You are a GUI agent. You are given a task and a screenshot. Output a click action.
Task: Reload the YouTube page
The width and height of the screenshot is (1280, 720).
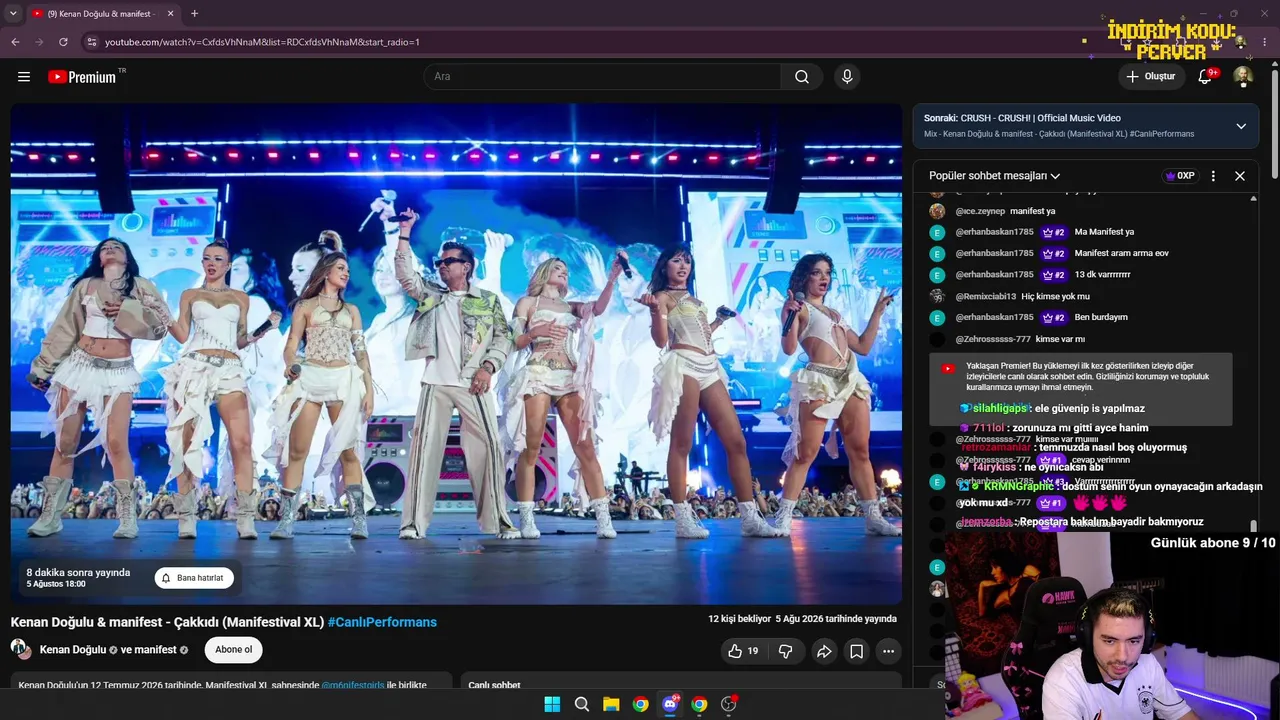click(x=63, y=42)
